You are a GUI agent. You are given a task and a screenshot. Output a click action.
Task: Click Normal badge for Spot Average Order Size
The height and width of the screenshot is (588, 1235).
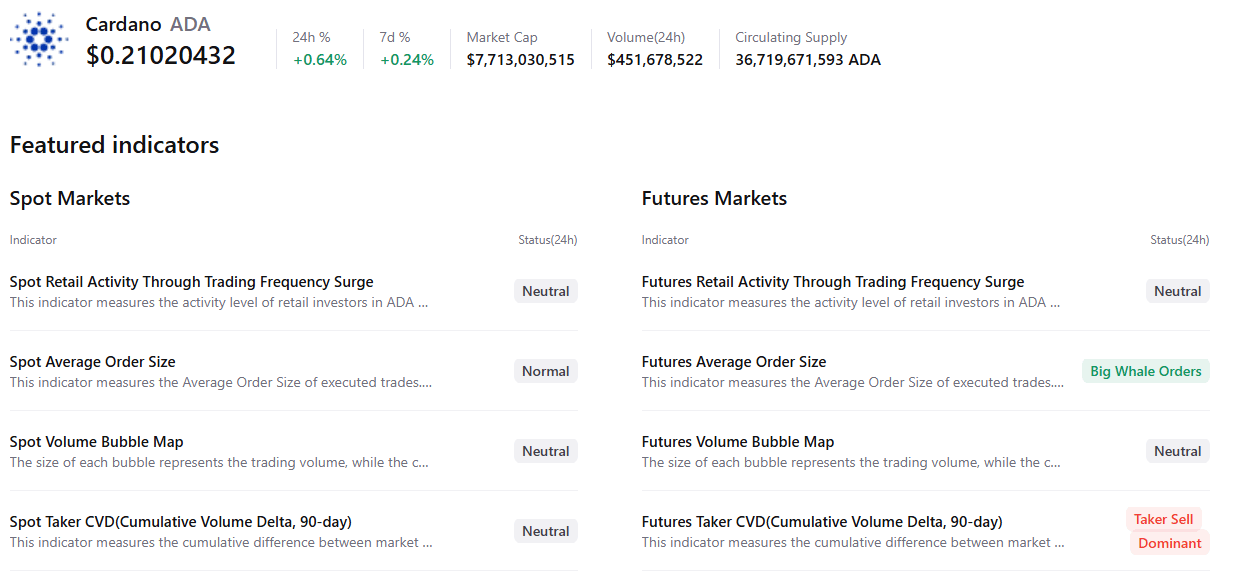[x=546, y=371]
